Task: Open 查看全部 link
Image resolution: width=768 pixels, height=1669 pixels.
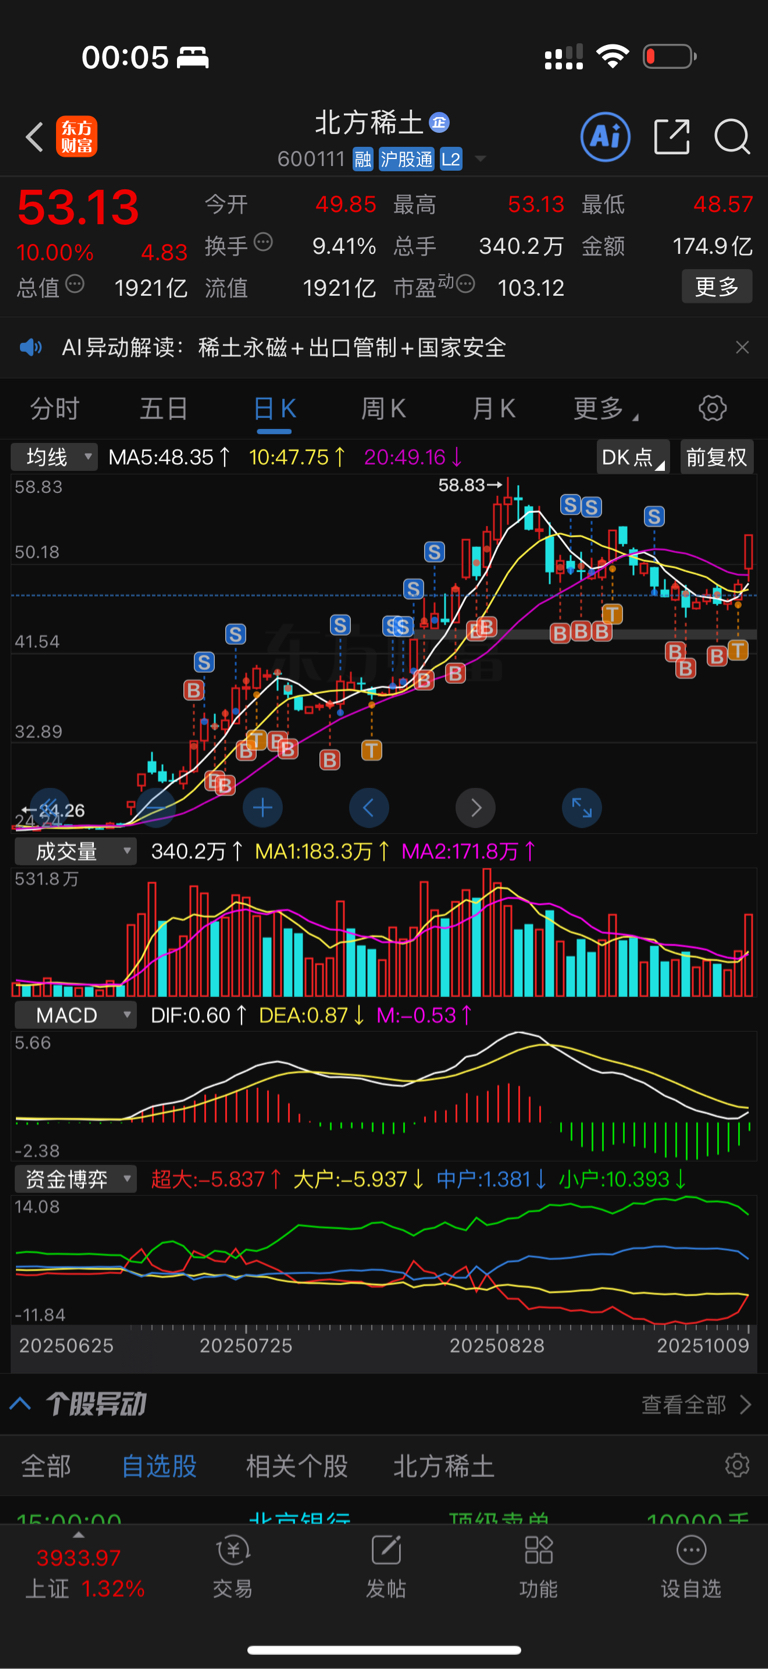Action: tap(696, 1405)
